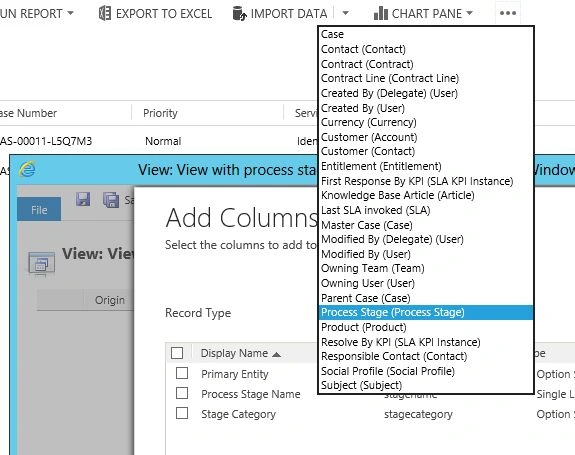The image size is (575, 455).
Task: Toggle the select-all checkbox beside Display Name
Action: (x=177, y=353)
